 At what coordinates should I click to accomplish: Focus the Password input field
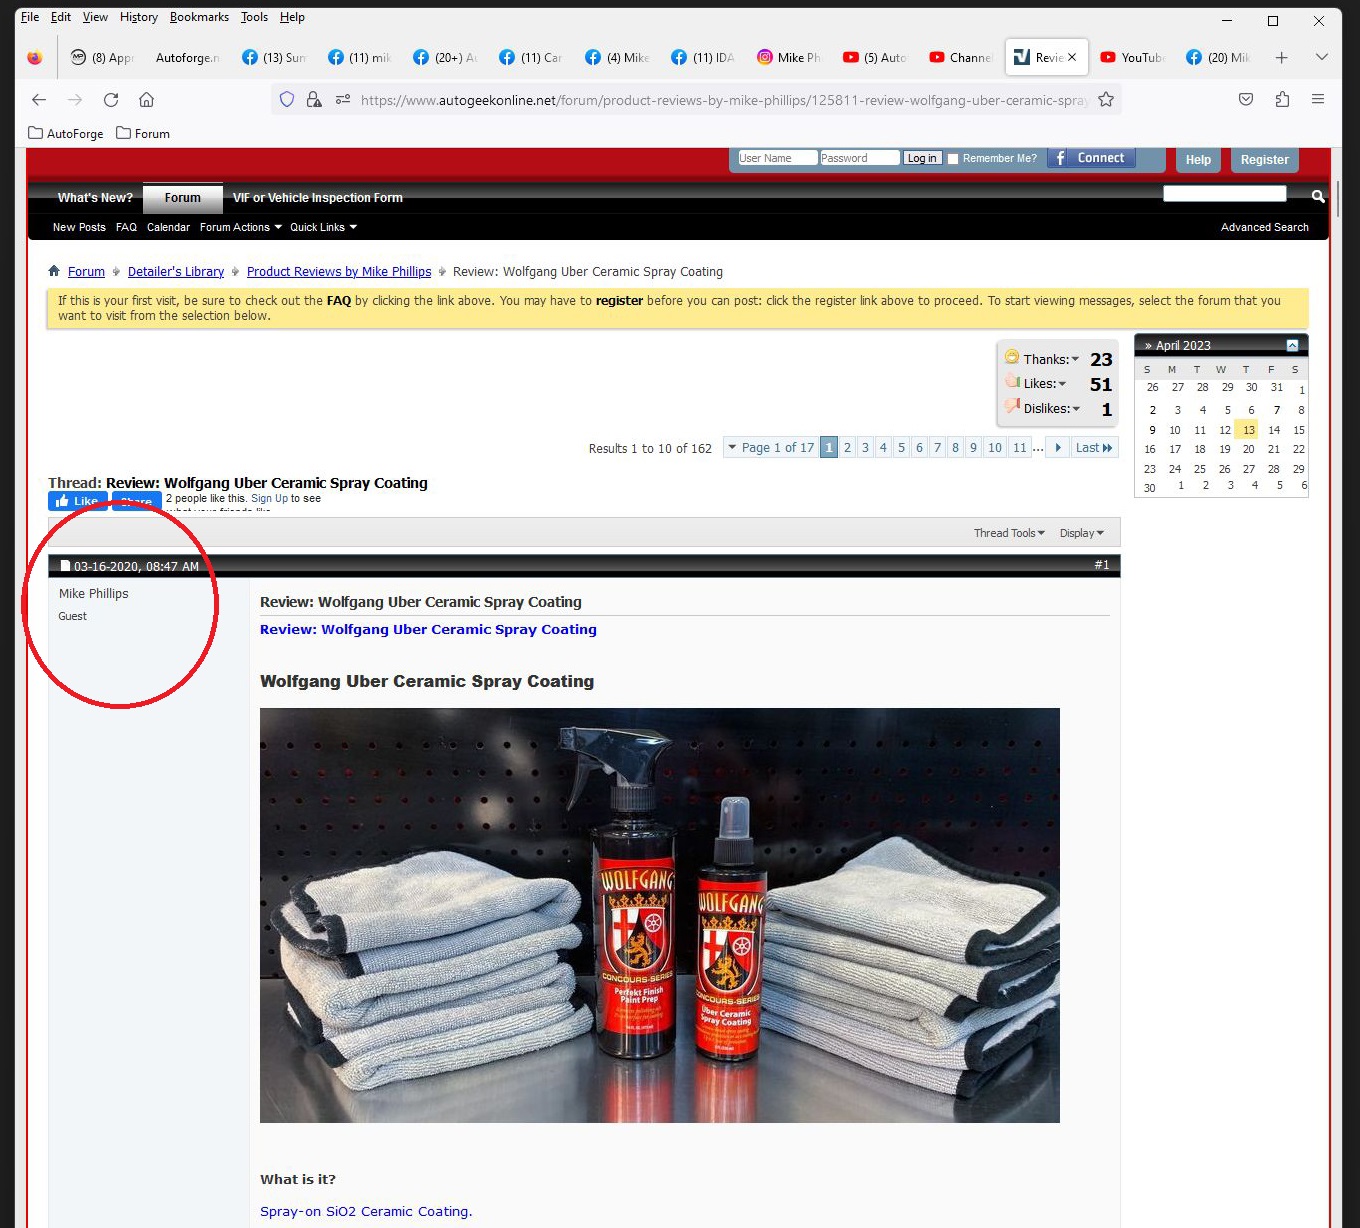859,158
